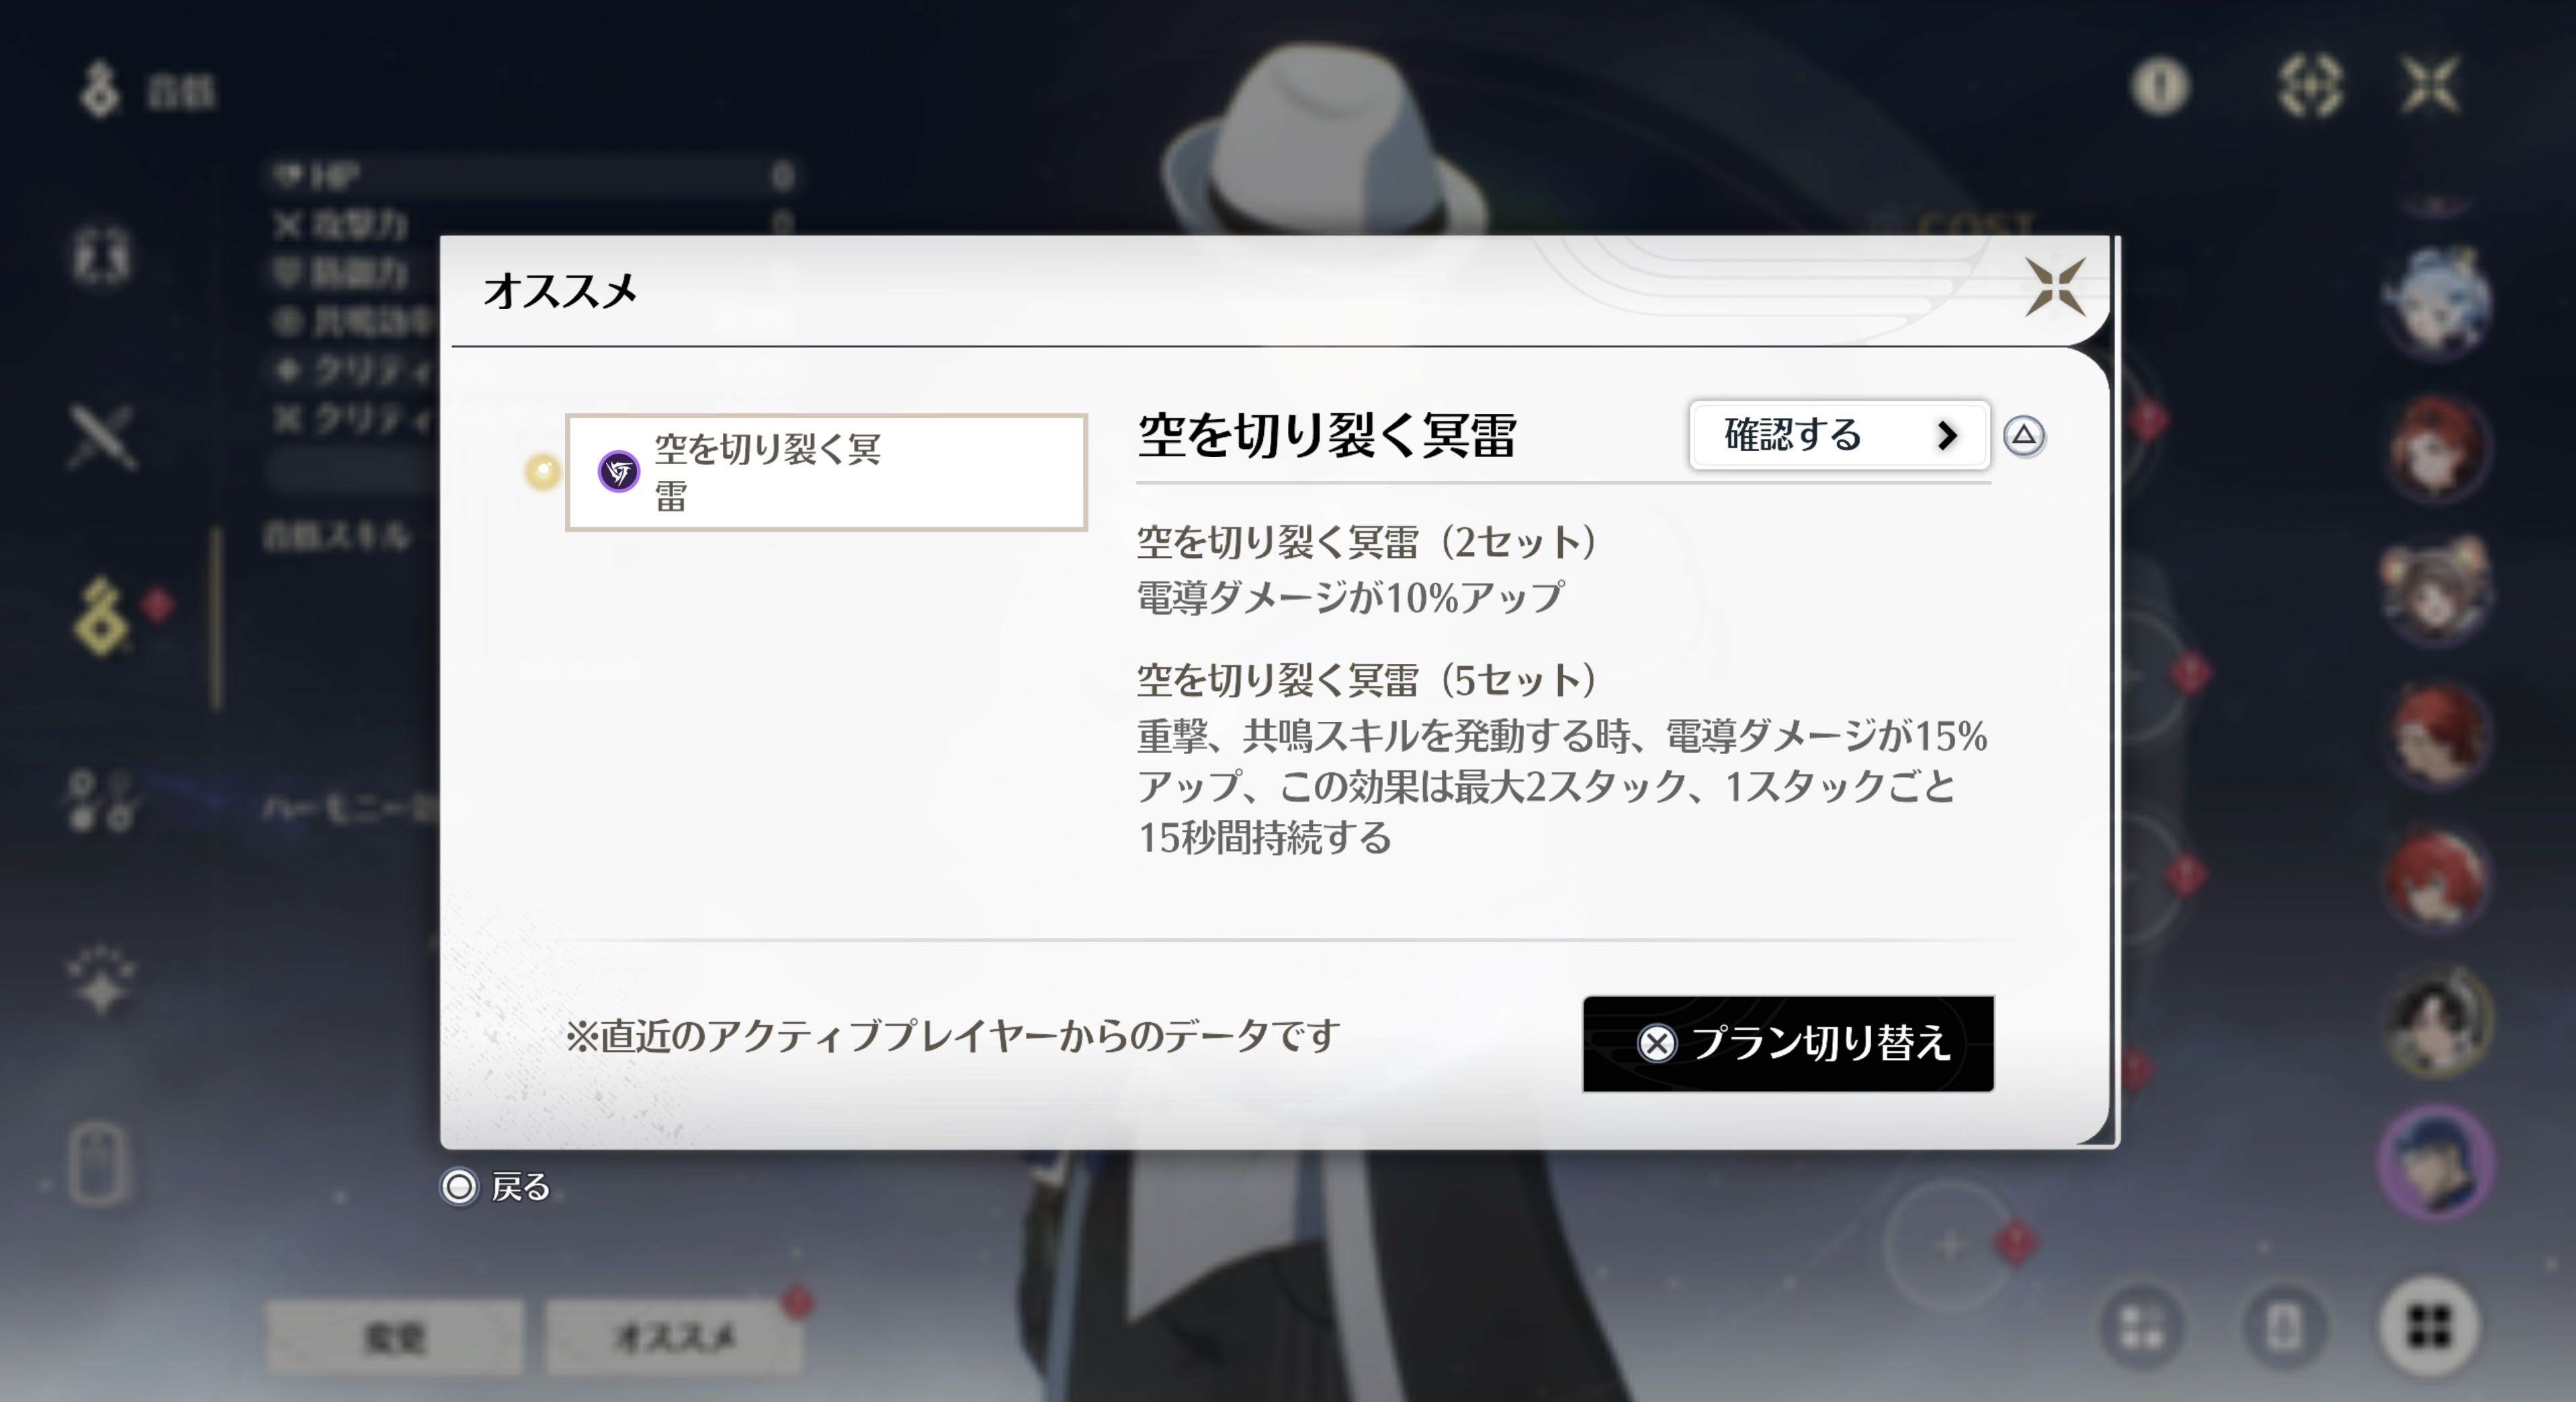This screenshot has height=1402, width=2576.
Task: Open the crossed swords weapon sidebar tab
Action: pos(102,437)
